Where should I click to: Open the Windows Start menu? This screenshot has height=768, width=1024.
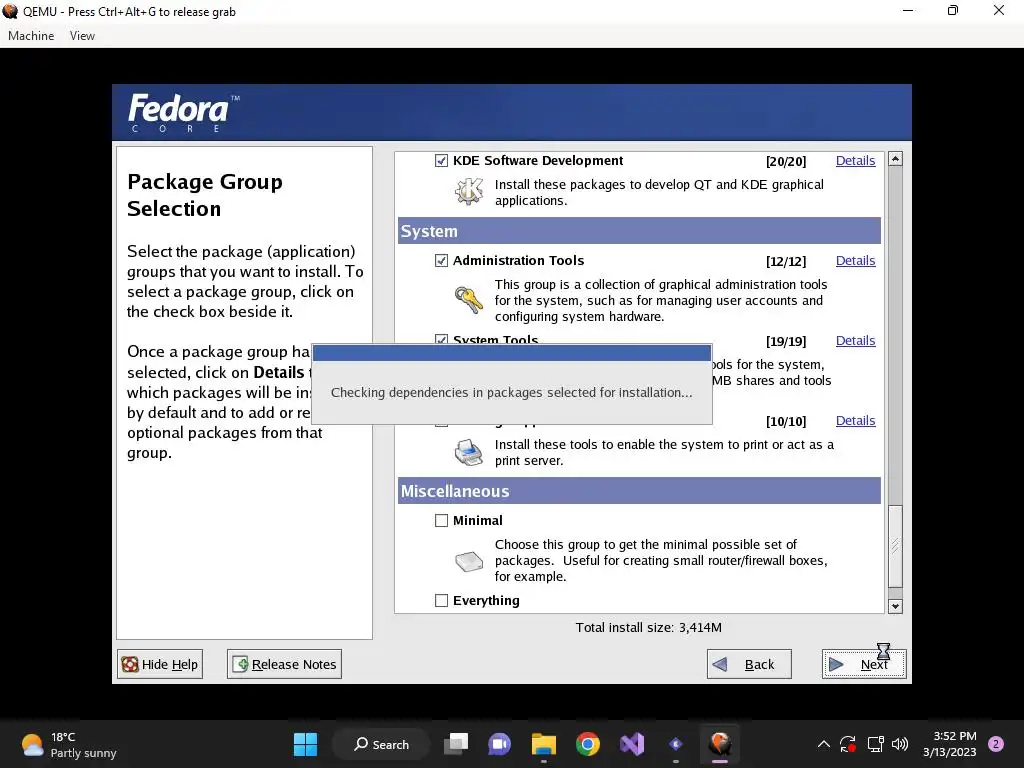305,744
